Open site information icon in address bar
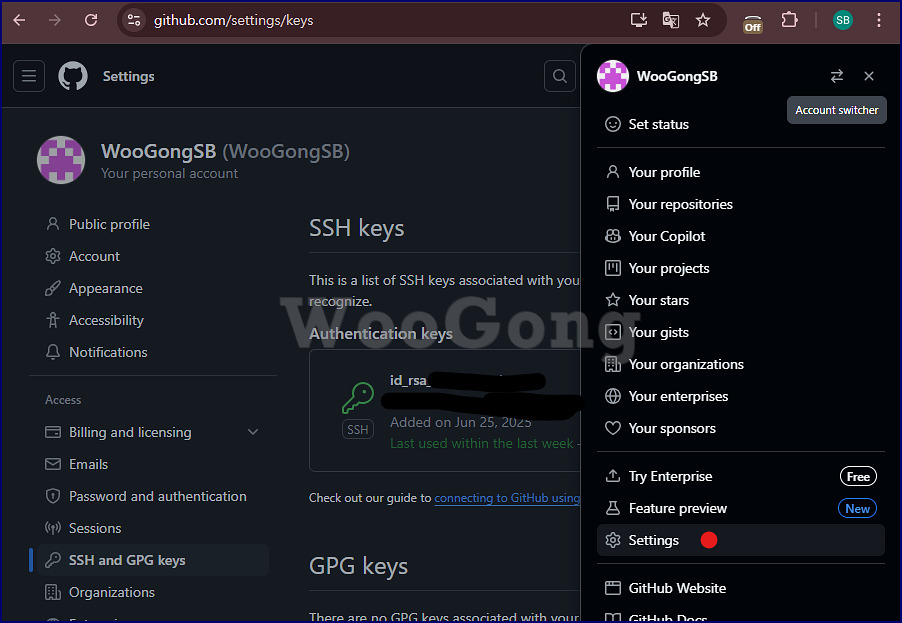The image size is (902, 623). pyautogui.click(x=133, y=20)
